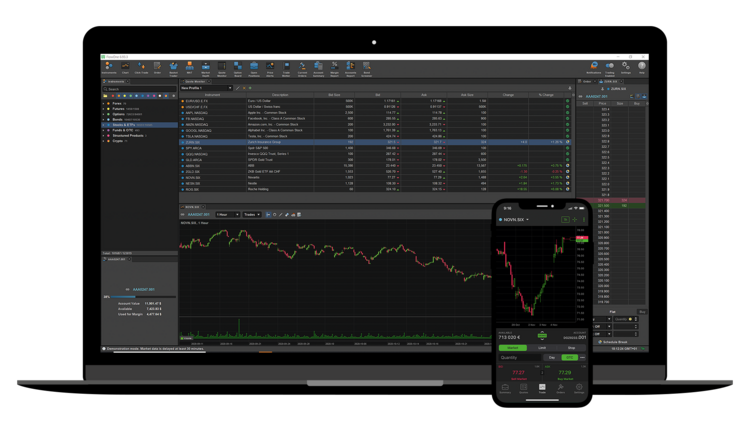Tap Sell Market at 77.27 on phone
Screen dimensions: 750x421
pos(518,373)
